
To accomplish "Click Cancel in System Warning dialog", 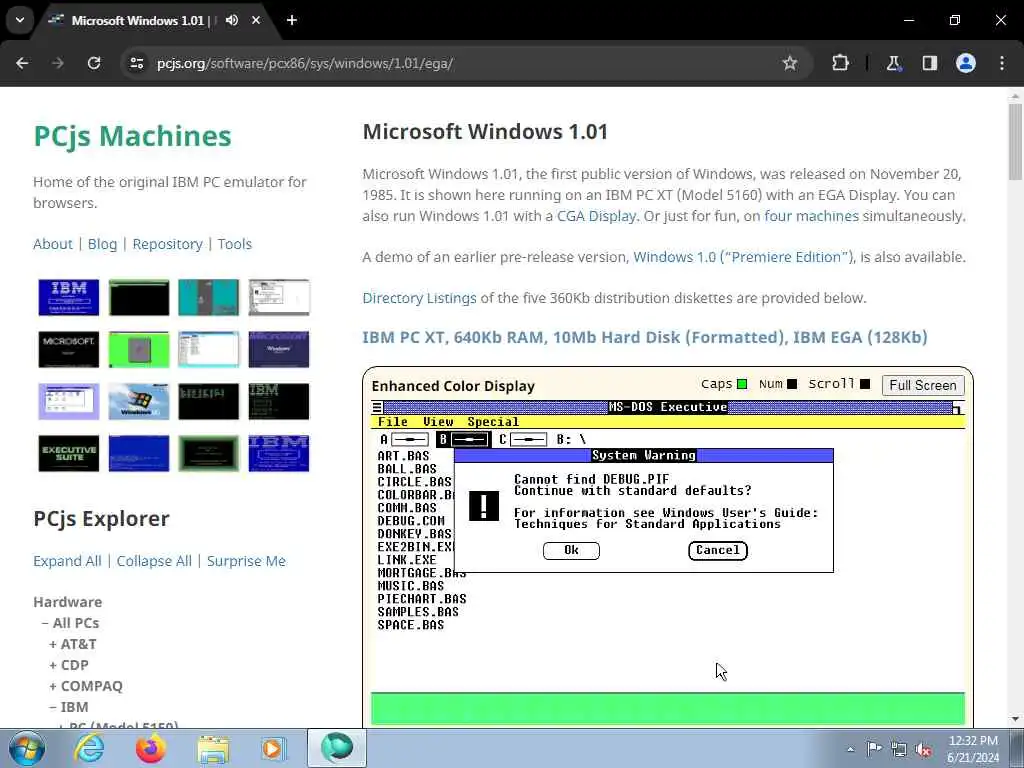I will [718, 551].
